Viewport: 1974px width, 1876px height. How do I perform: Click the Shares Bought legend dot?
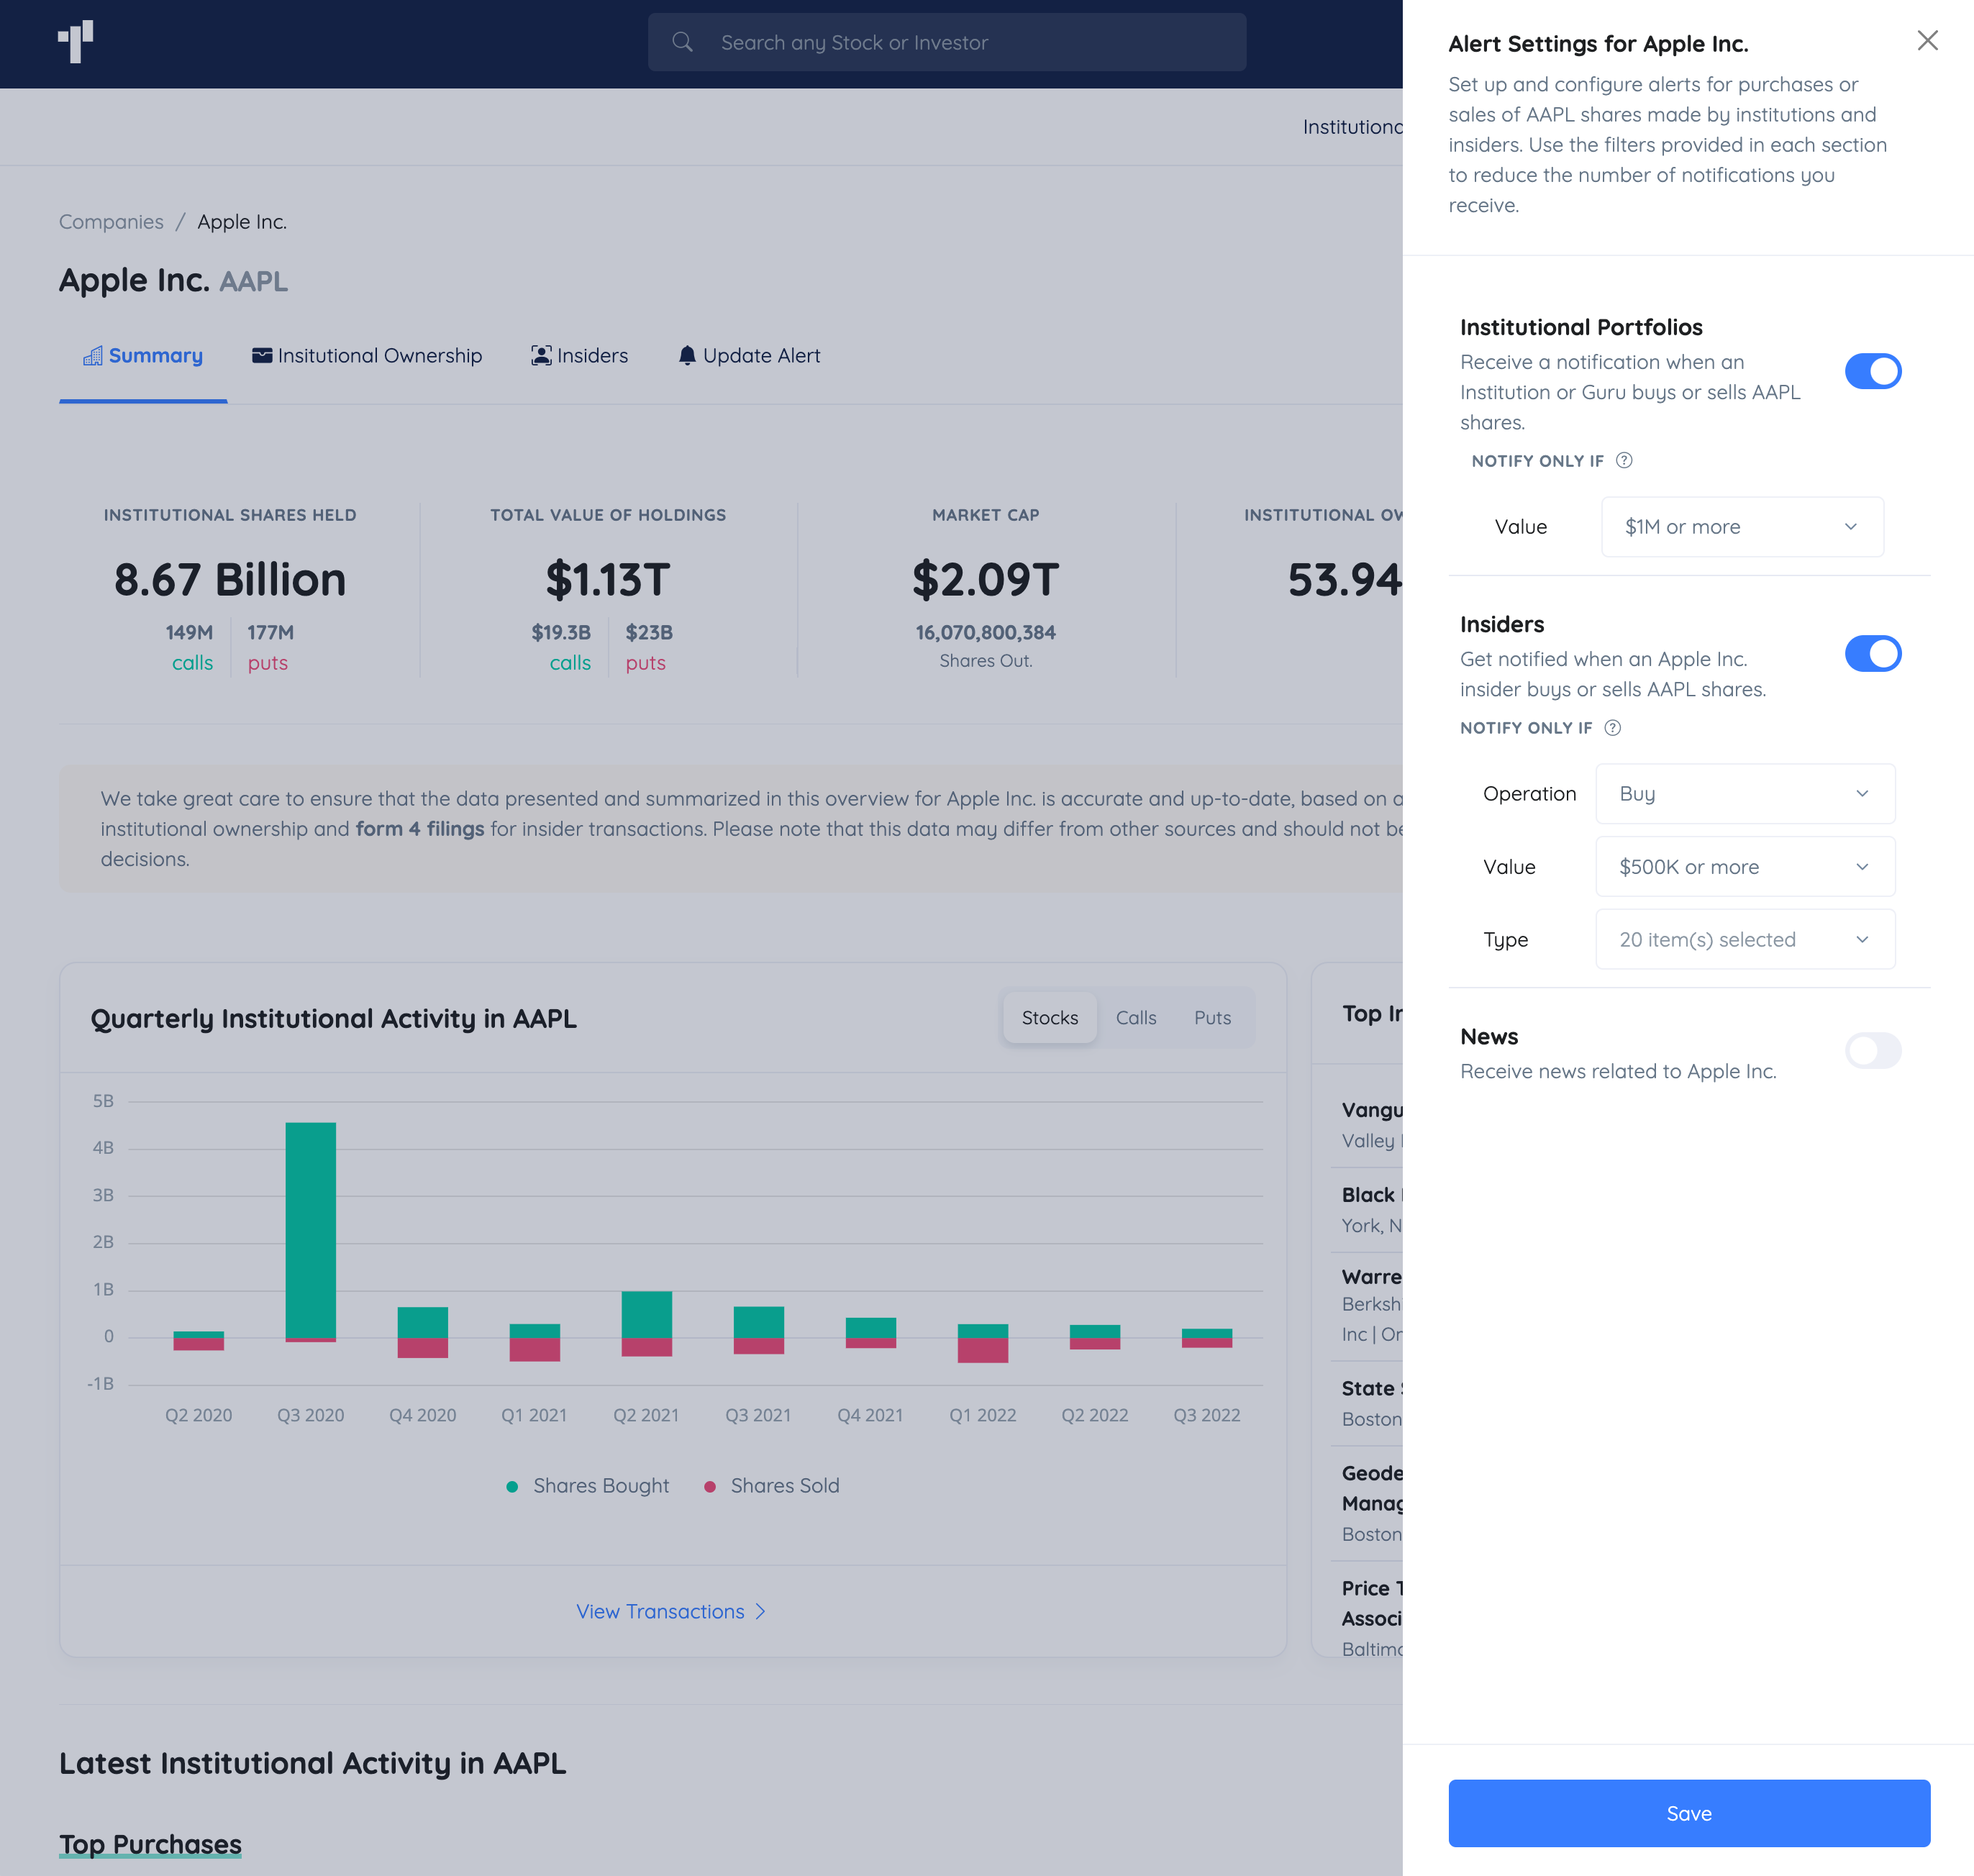click(x=512, y=1487)
